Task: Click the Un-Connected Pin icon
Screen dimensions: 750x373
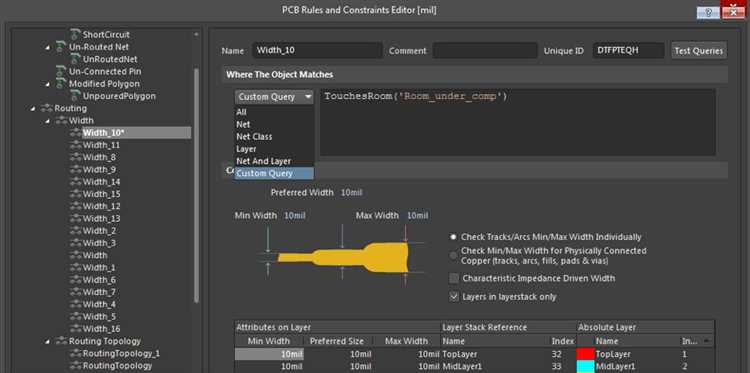Action: coord(61,71)
